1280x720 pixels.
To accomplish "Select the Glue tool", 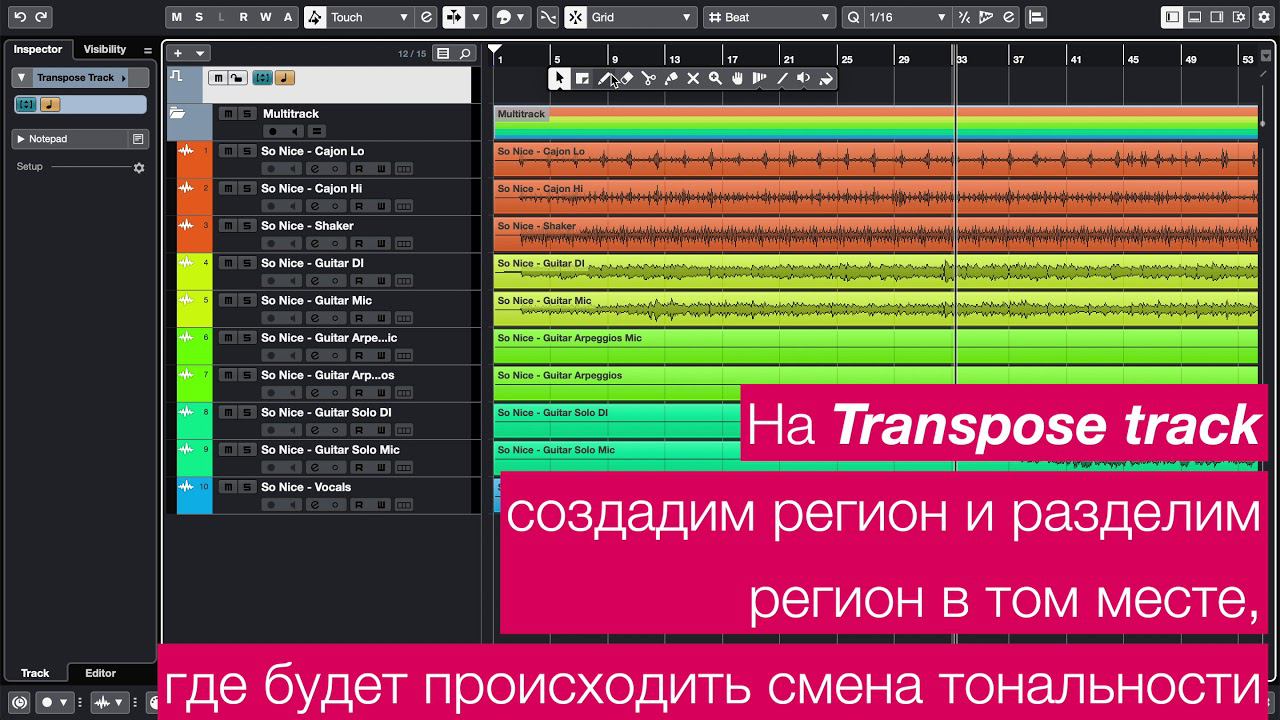I will [671, 79].
